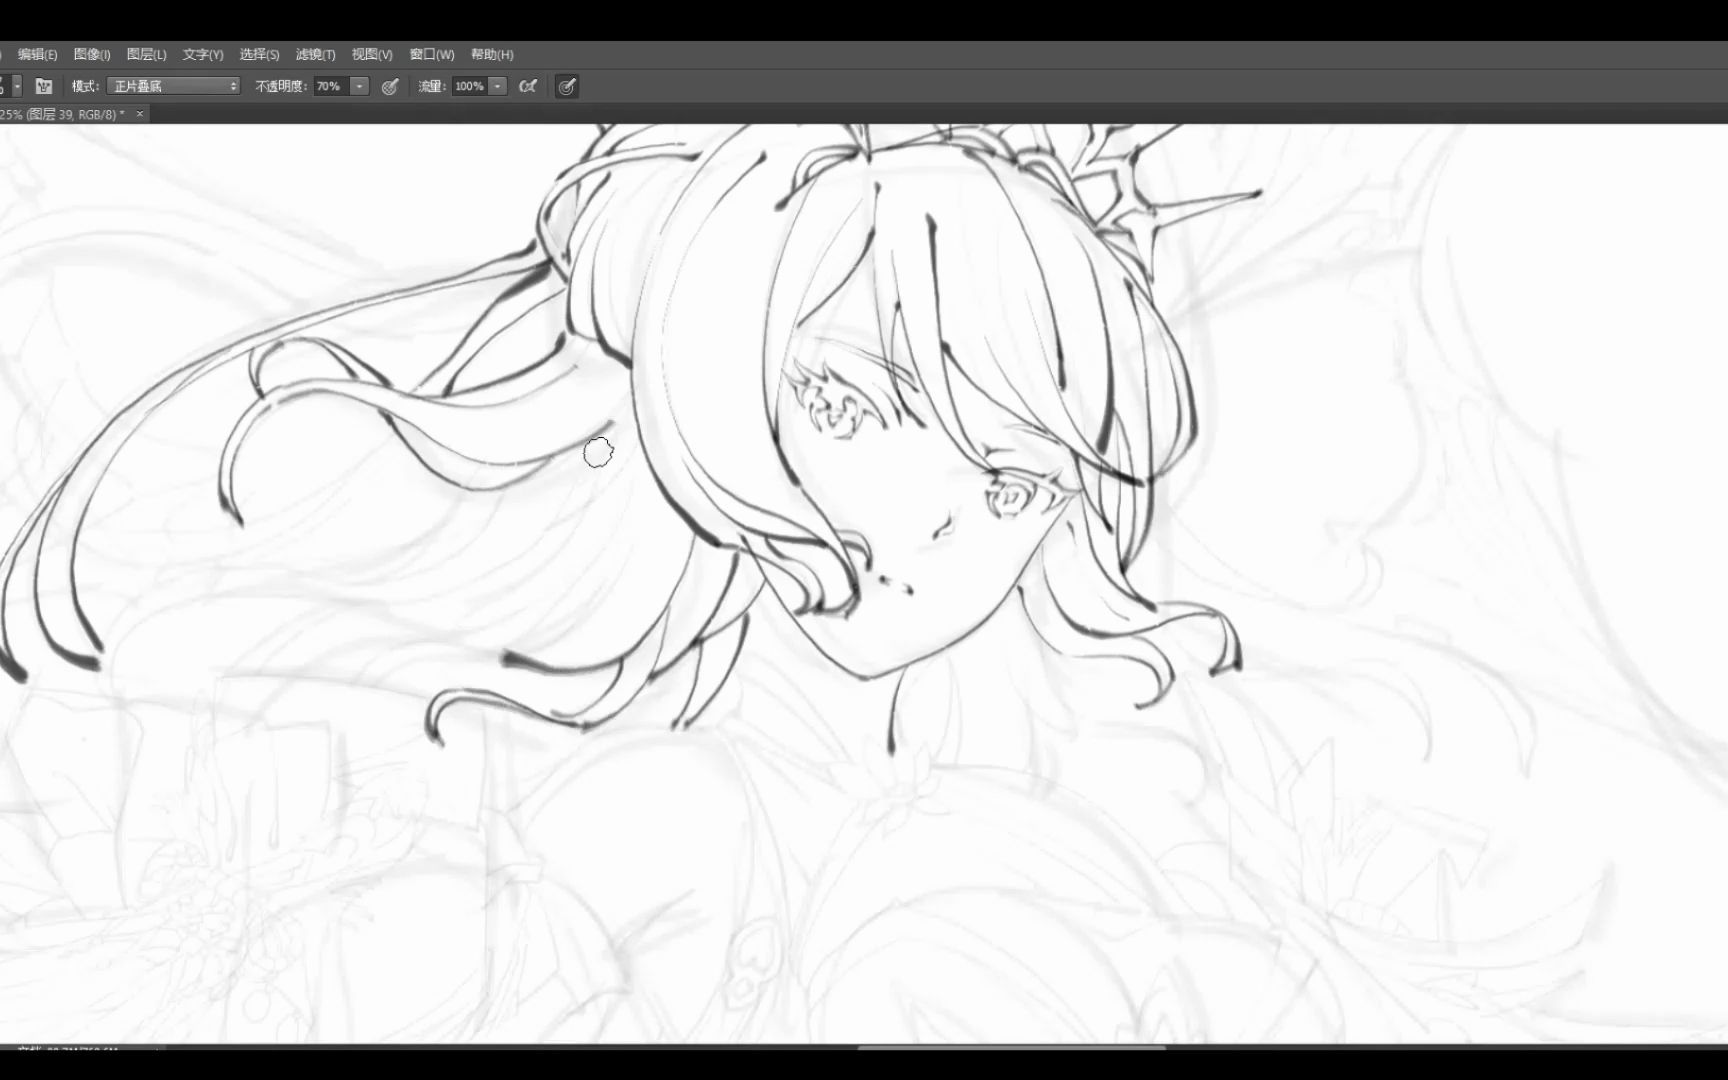Open the 帮助(H) menu
The image size is (1728, 1080).
[492, 55]
